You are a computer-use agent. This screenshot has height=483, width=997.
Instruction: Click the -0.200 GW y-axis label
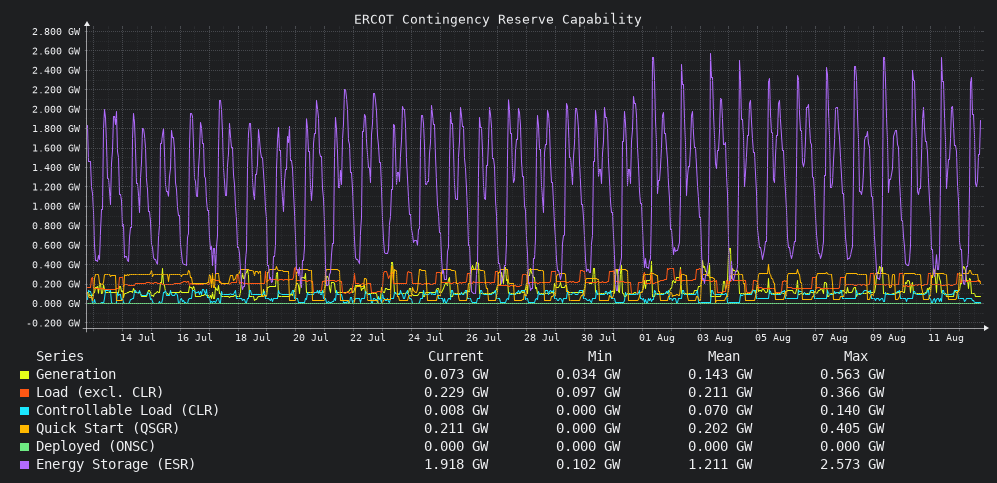[53, 323]
